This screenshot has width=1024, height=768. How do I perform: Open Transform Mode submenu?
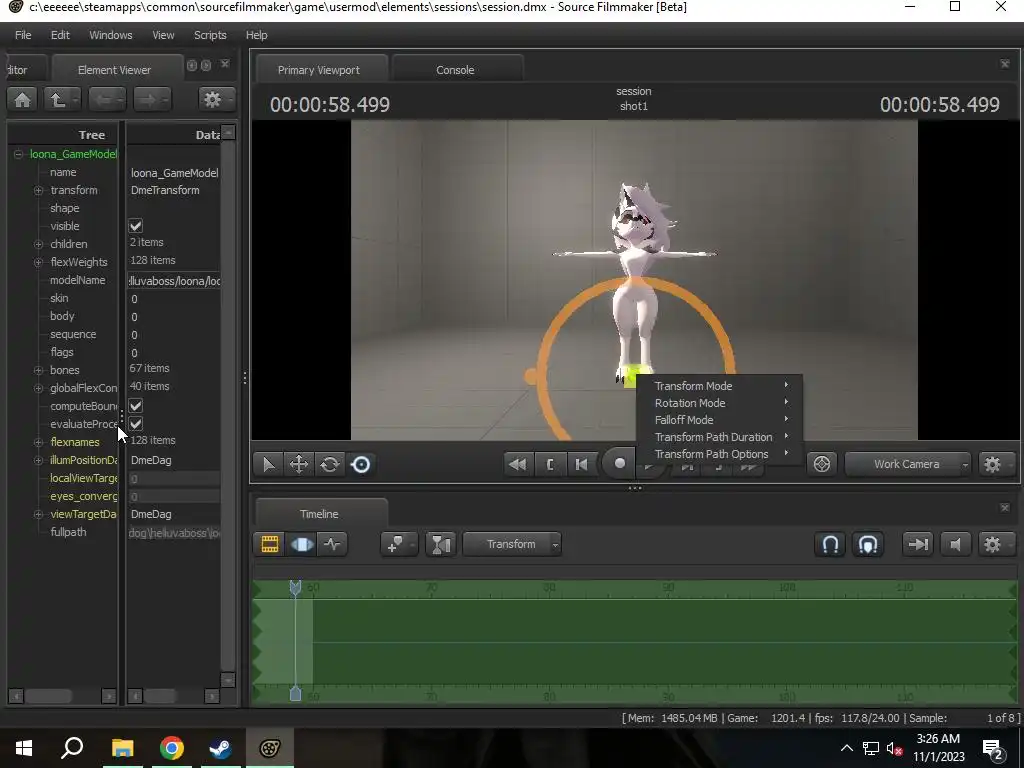point(719,386)
